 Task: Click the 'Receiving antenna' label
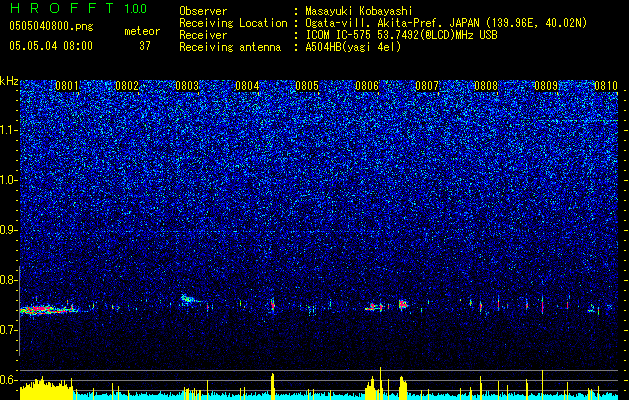pos(230,47)
